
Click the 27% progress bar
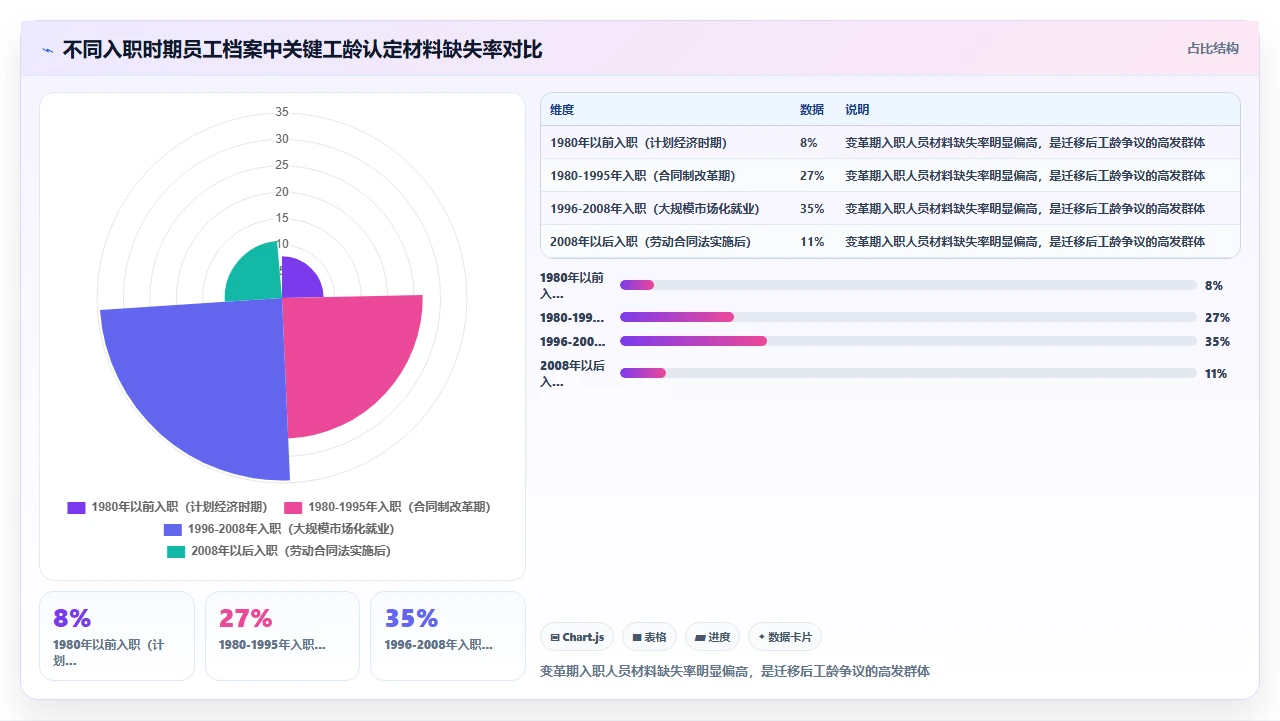point(908,317)
